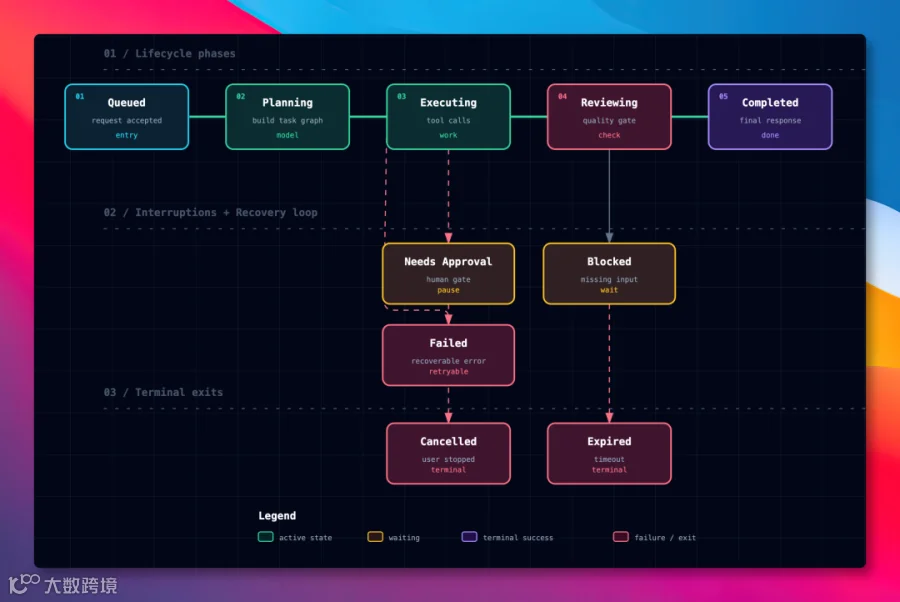Click the 01 / Lifecycle phases heading
900x602 pixels.
click(x=169, y=53)
